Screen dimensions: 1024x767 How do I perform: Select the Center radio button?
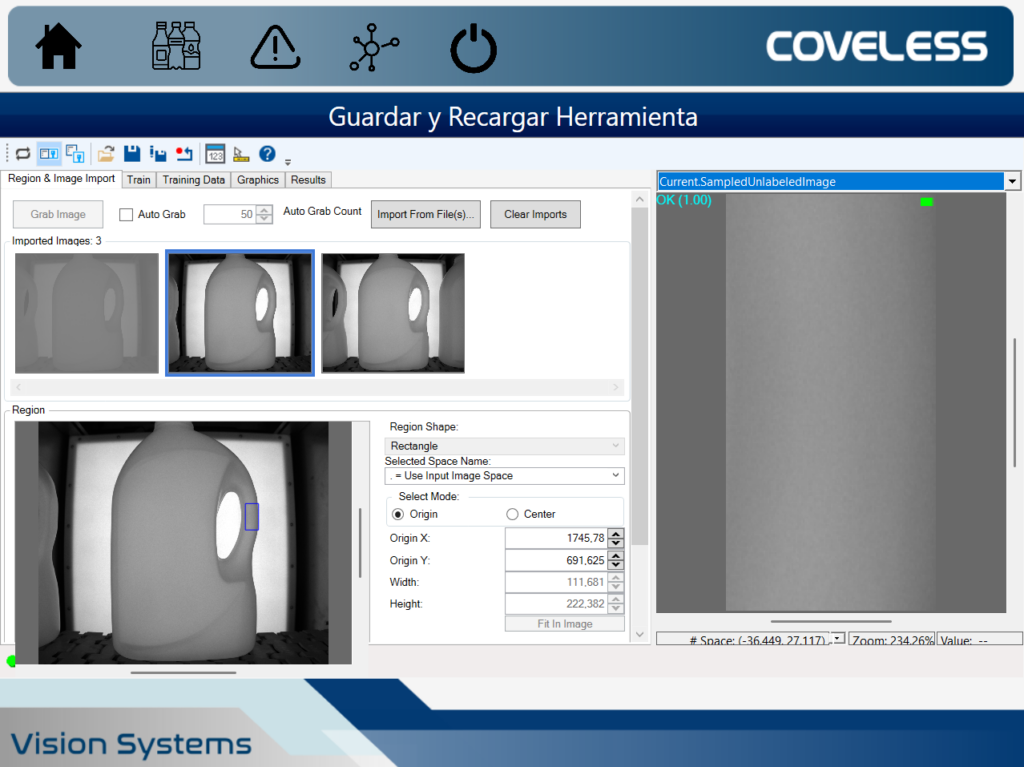click(x=513, y=514)
